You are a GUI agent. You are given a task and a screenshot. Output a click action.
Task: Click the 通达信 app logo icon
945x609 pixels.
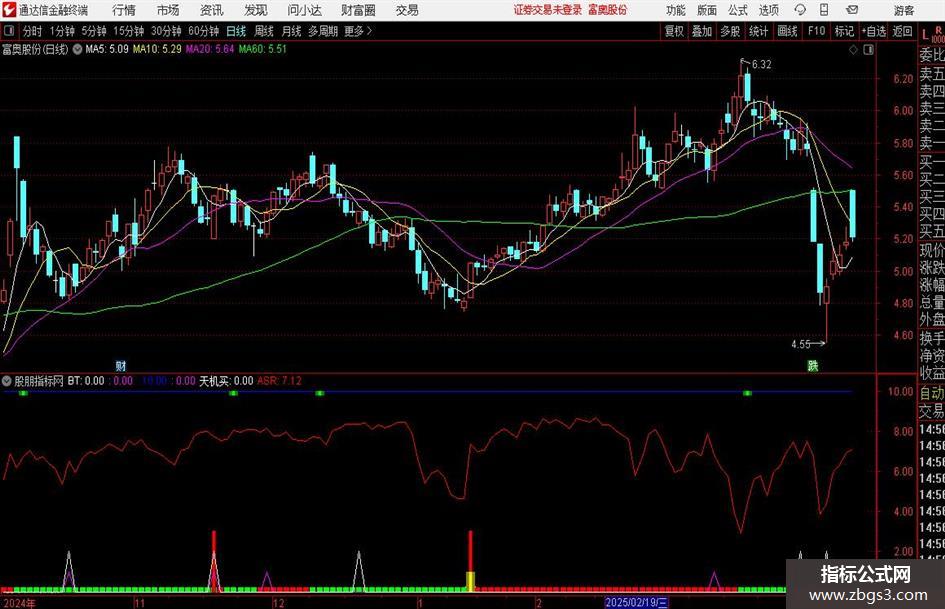(8, 10)
